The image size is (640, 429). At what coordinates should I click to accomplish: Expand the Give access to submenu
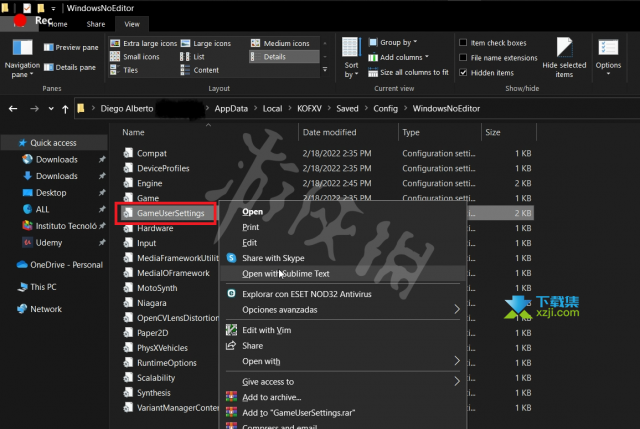[x=343, y=382]
